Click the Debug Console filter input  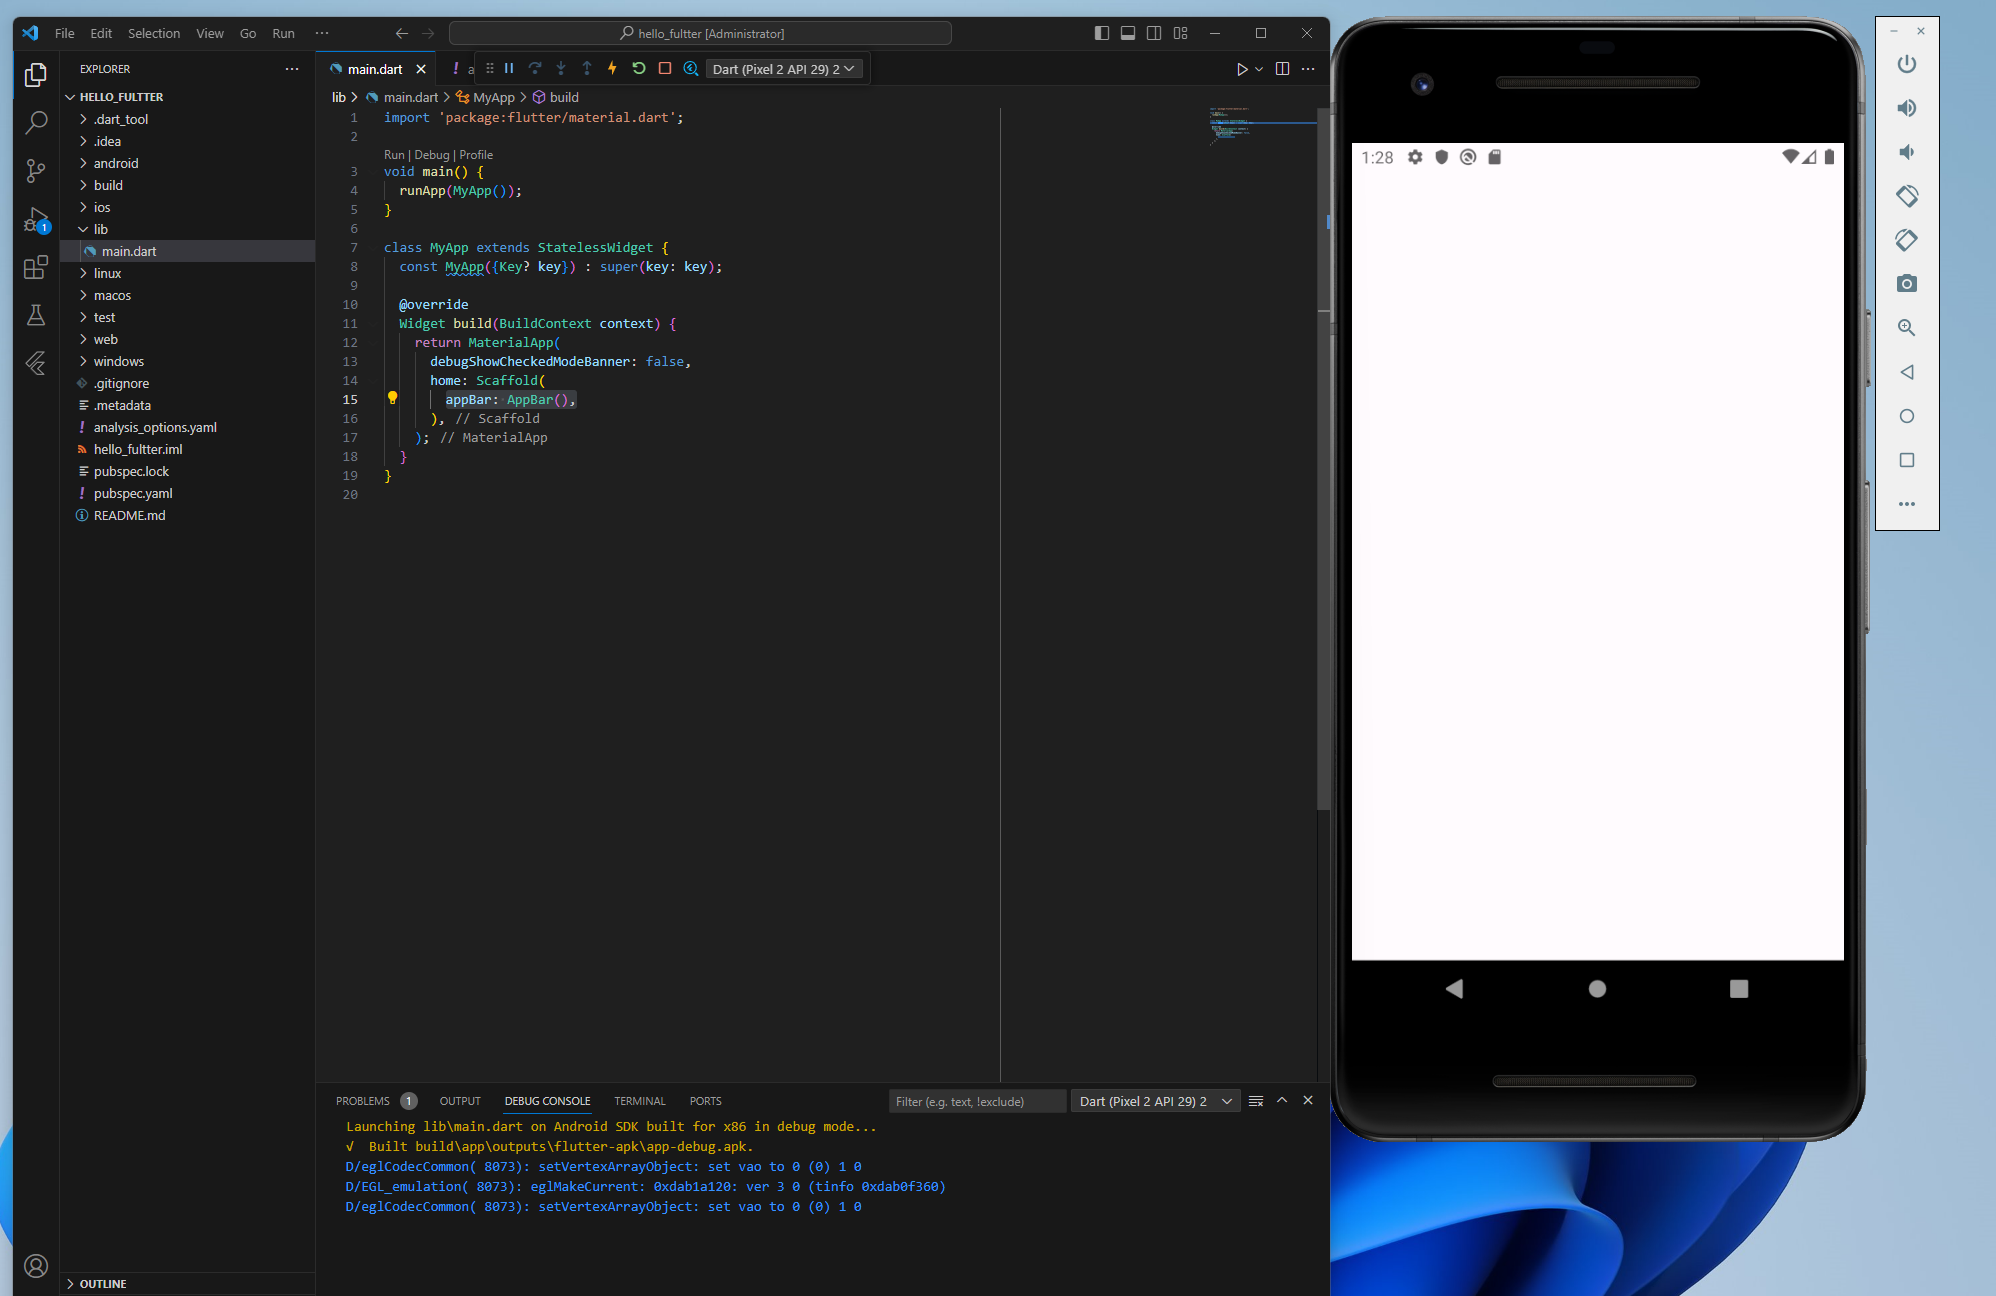coord(976,1101)
